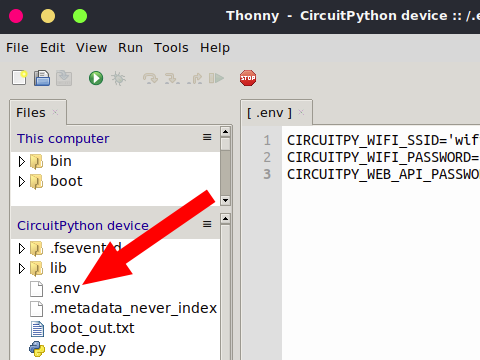Click the Step out debugger icon

195,79
